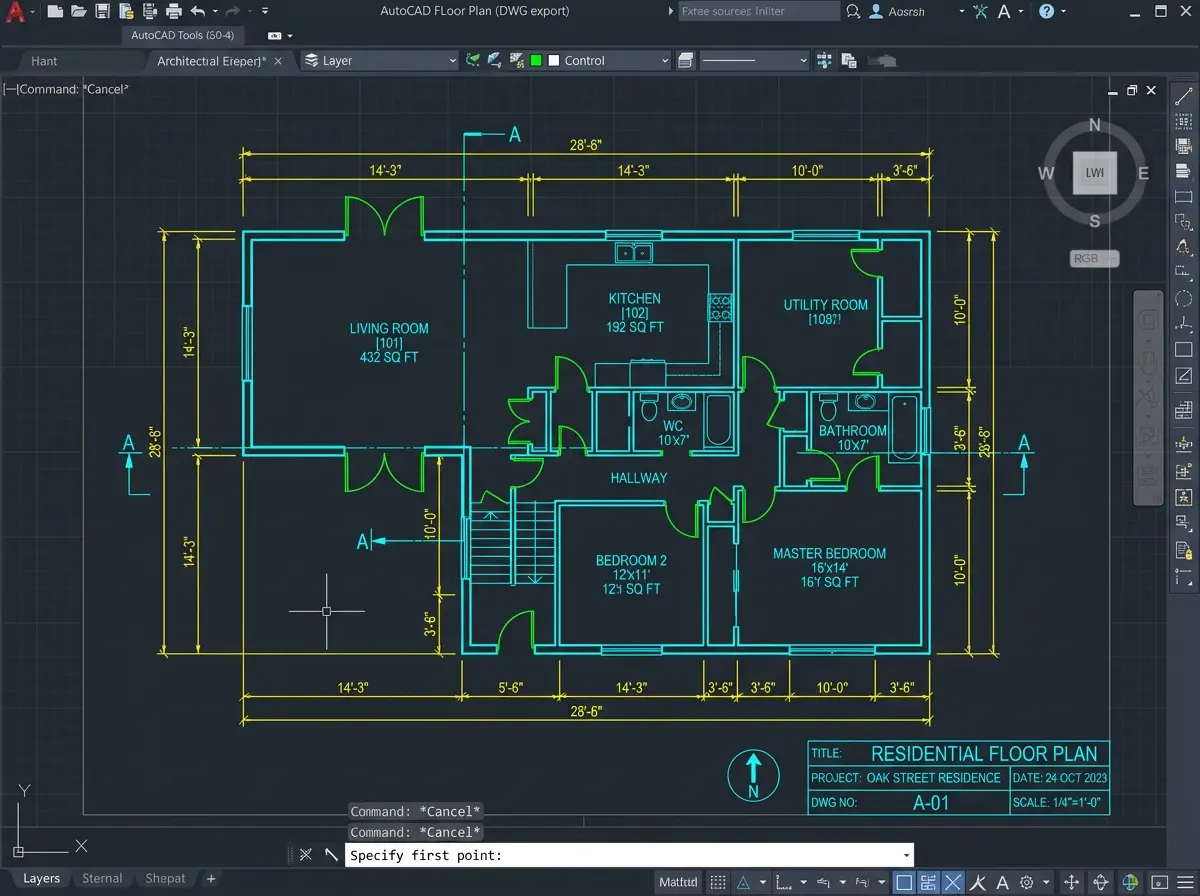The width and height of the screenshot is (1200, 896).
Task: Click the pan hand icon on navigation bar
Action: (x=1148, y=361)
